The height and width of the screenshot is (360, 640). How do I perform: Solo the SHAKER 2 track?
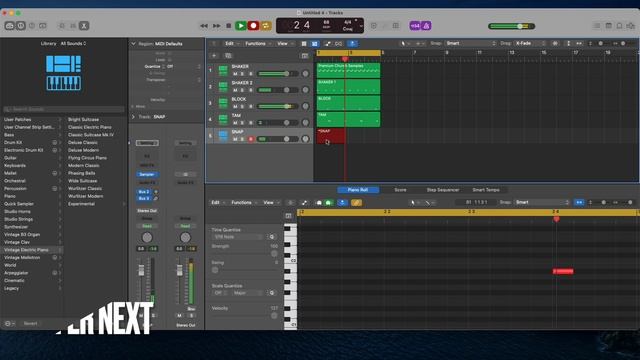242,90
